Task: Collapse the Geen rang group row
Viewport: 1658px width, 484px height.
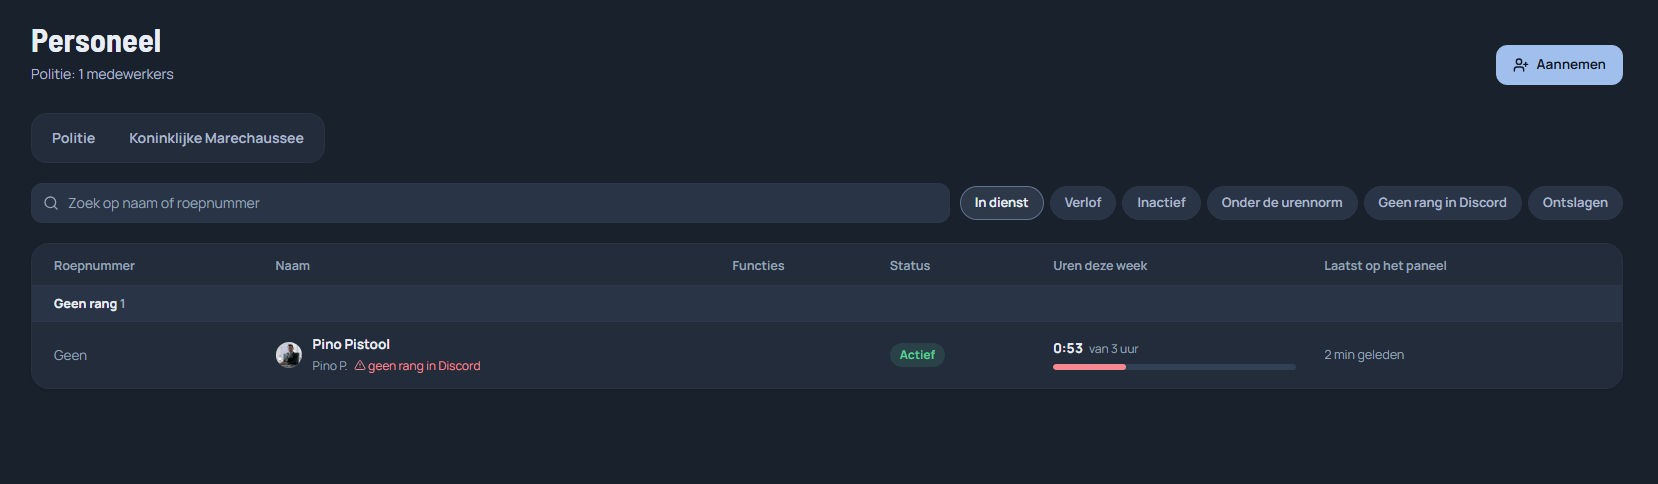Action: [827, 304]
